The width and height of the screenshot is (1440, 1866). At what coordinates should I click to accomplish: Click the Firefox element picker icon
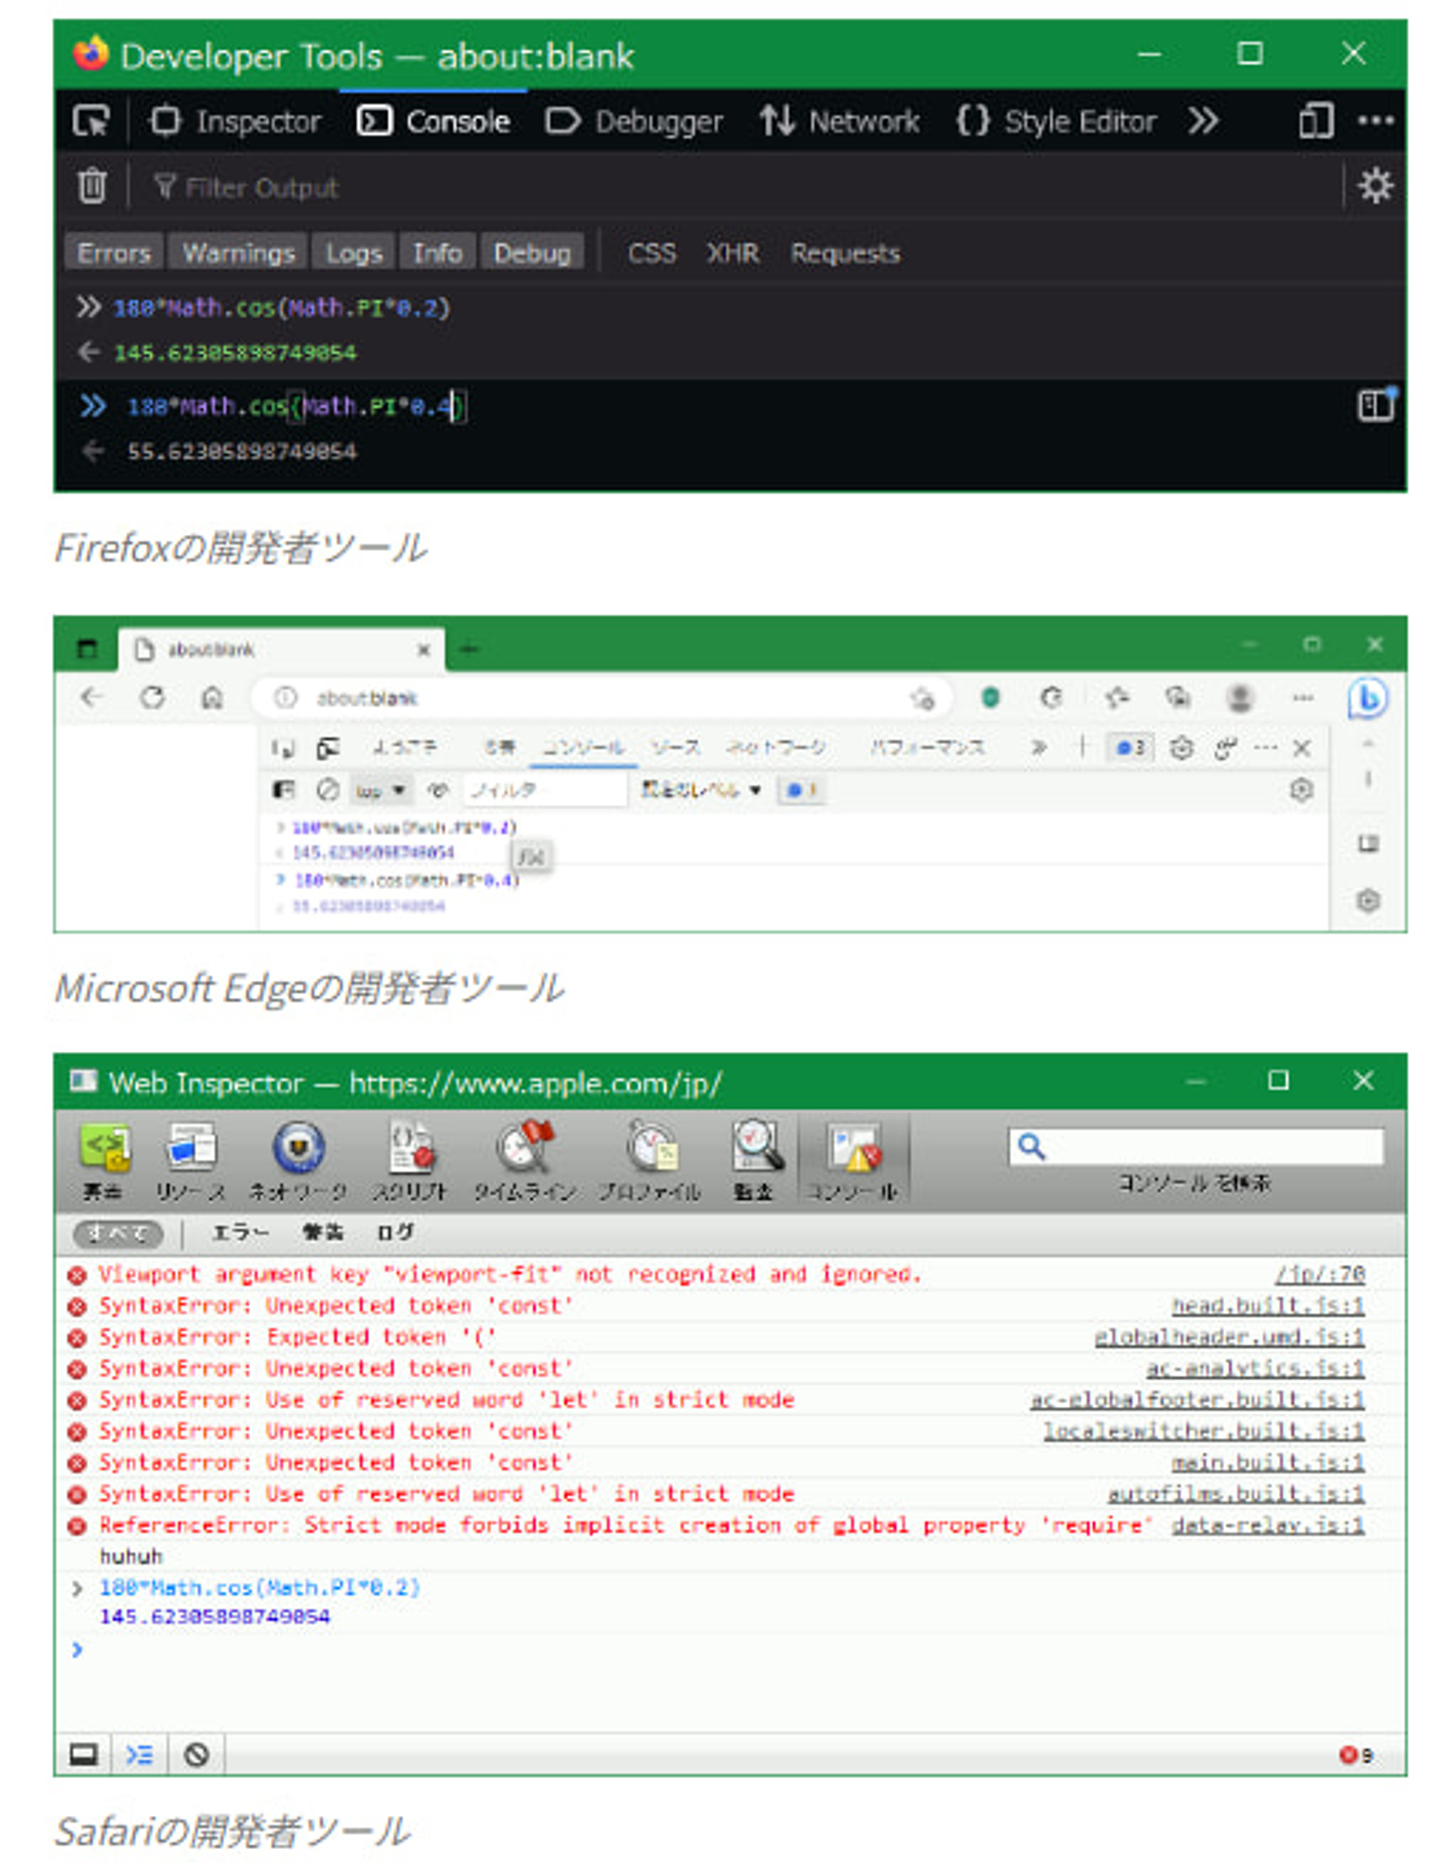tap(92, 122)
